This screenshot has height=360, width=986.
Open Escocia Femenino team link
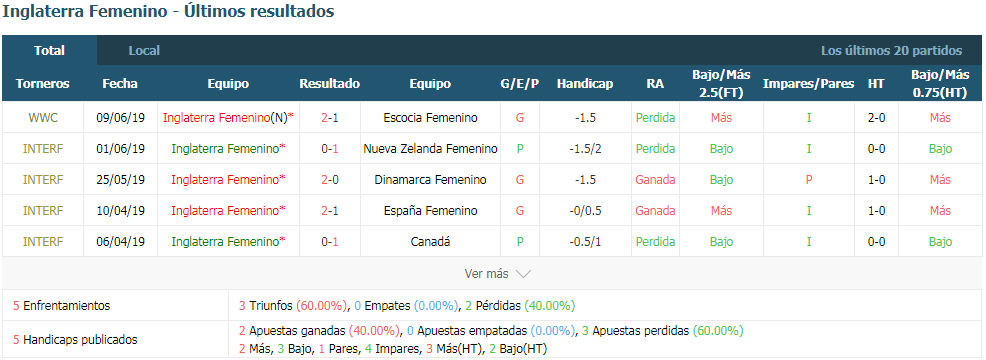pos(430,118)
